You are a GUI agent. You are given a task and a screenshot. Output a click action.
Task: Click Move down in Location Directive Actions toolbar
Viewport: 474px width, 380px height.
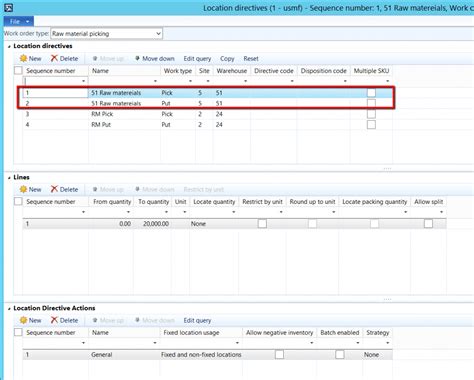tap(155, 321)
